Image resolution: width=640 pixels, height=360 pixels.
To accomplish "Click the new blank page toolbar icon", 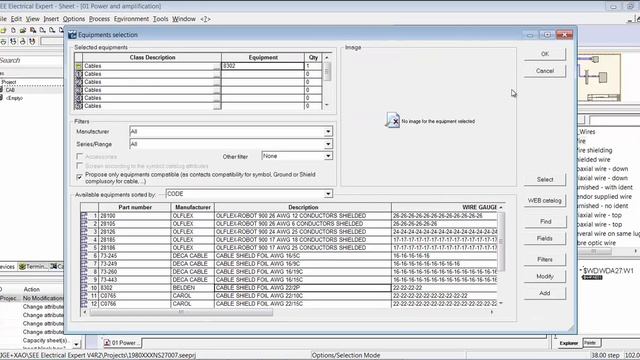I will click(13, 30).
